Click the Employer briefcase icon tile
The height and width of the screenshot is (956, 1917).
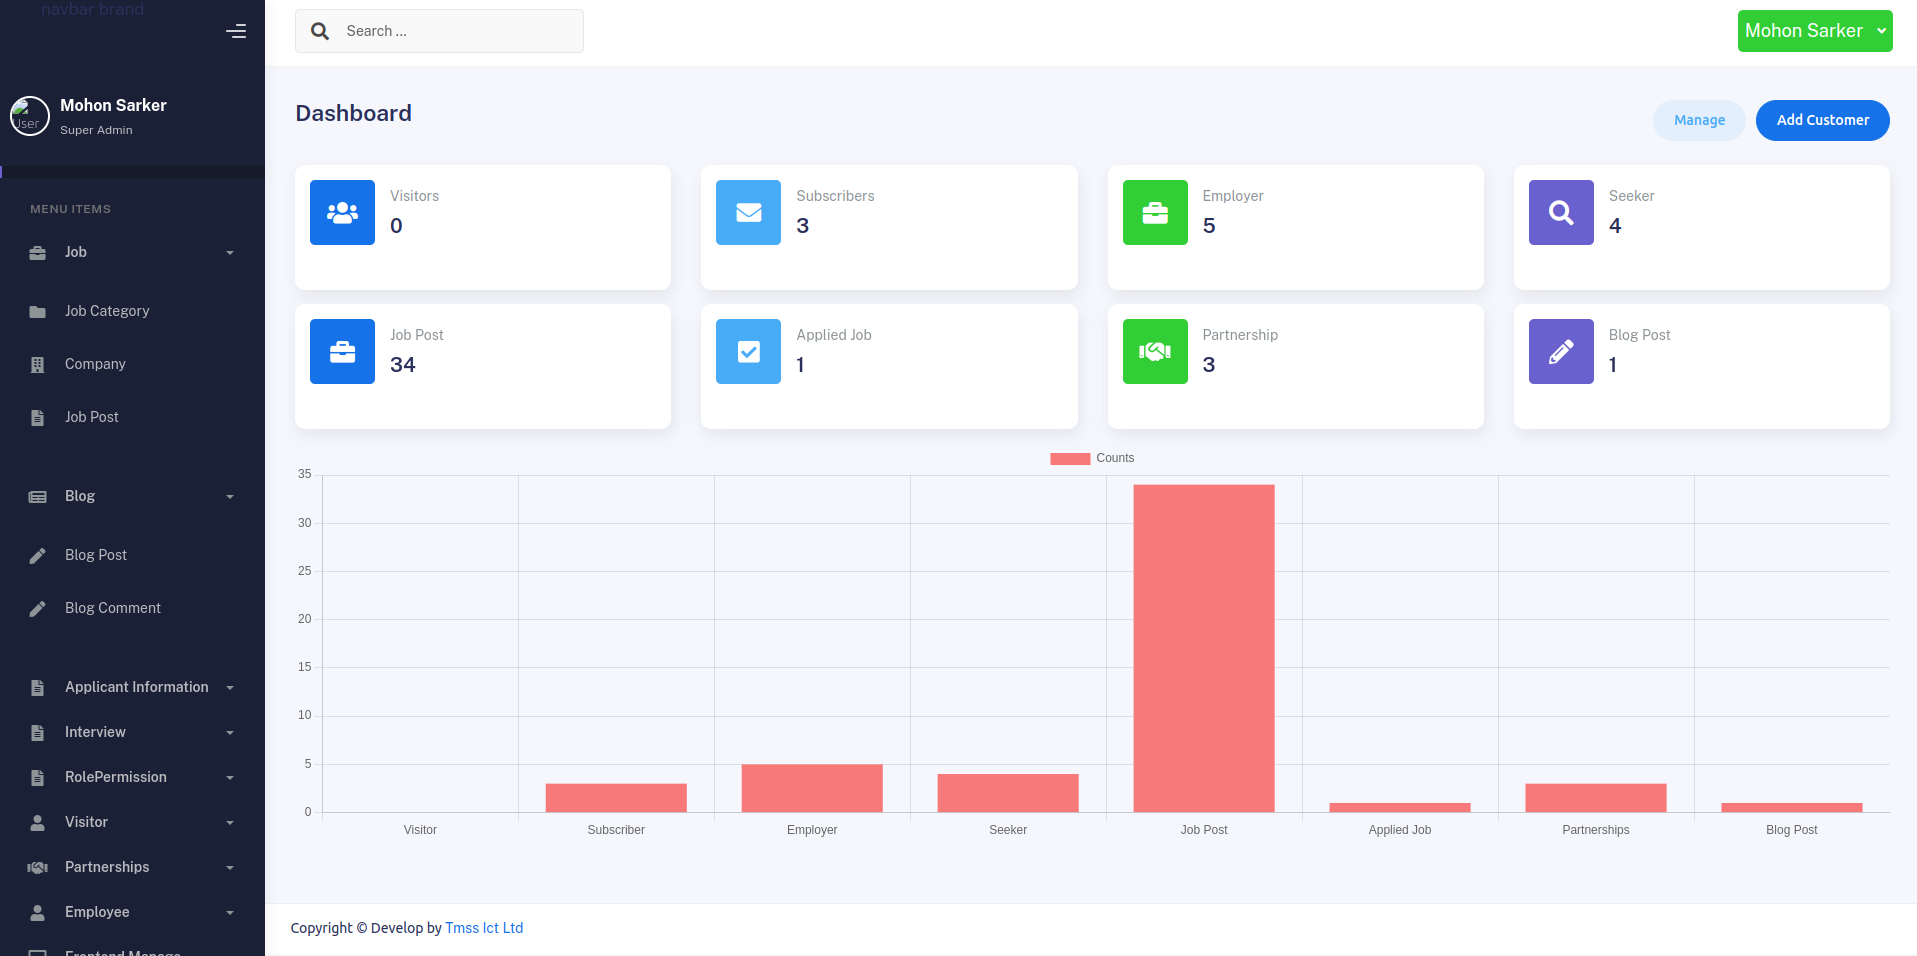coord(1155,212)
